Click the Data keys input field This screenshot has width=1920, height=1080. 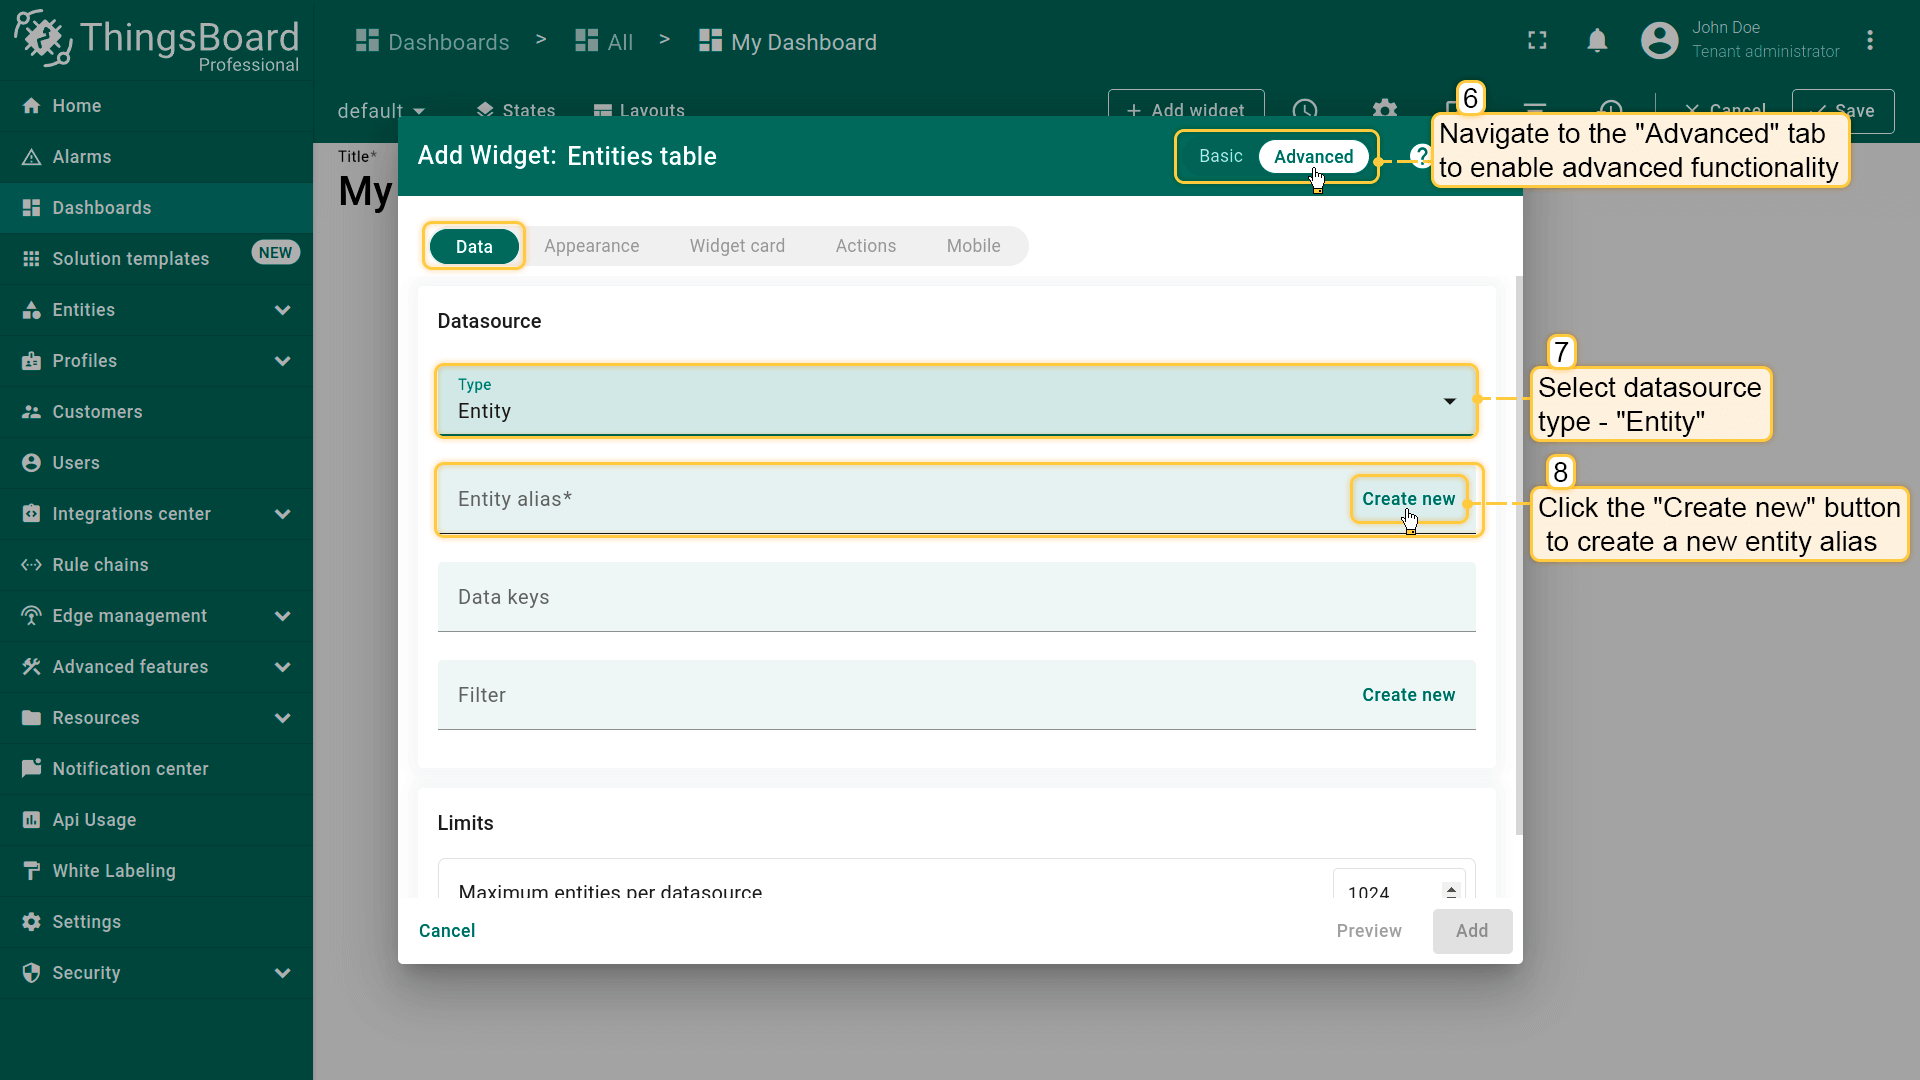tap(955, 597)
